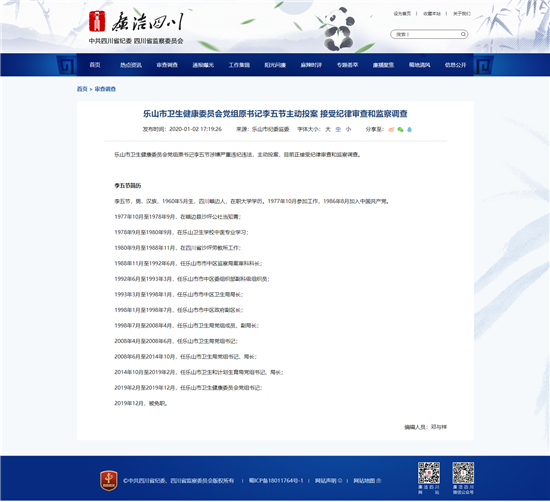Share article via WeChat icon
The width and height of the screenshot is (550, 502).
click(400, 129)
